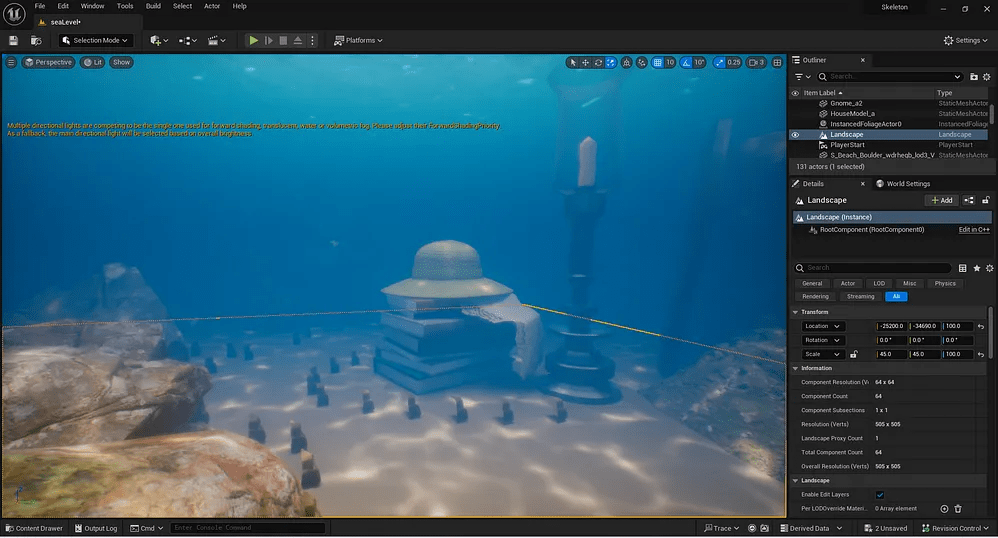Click the Scale lock icon in Transform
Viewport: 998px width, 538px height.
tap(853, 354)
